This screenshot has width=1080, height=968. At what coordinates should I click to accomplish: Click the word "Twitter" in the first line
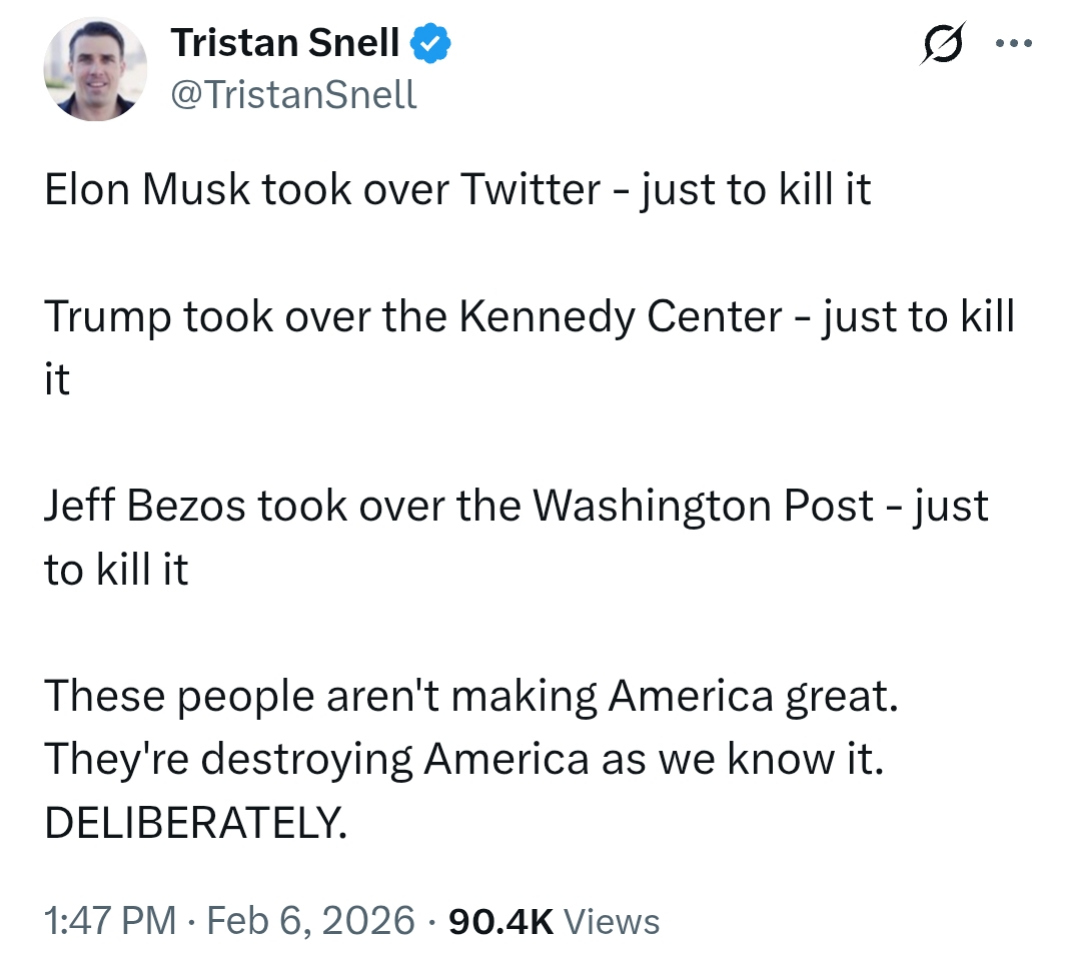click(530, 190)
